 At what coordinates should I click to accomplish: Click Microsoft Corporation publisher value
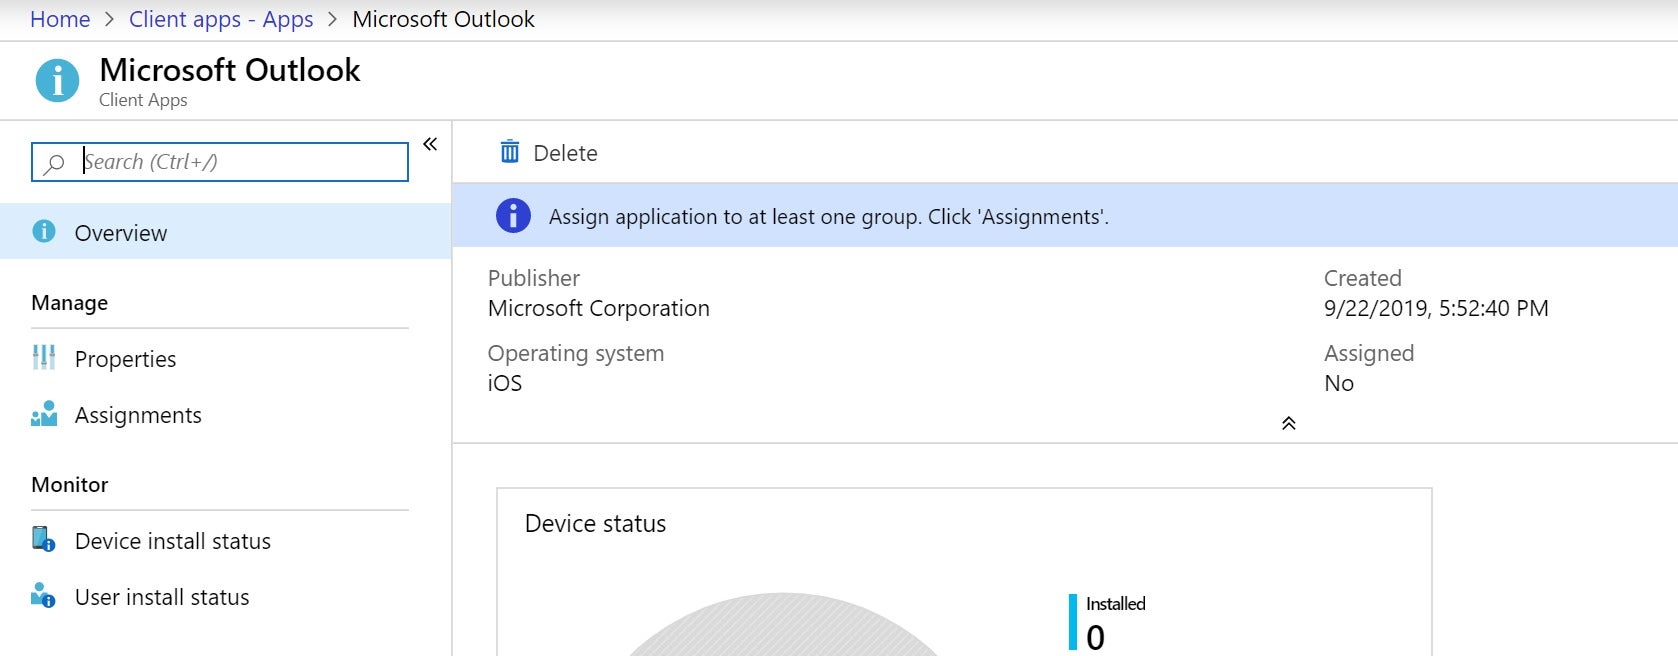click(x=599, y=308)
